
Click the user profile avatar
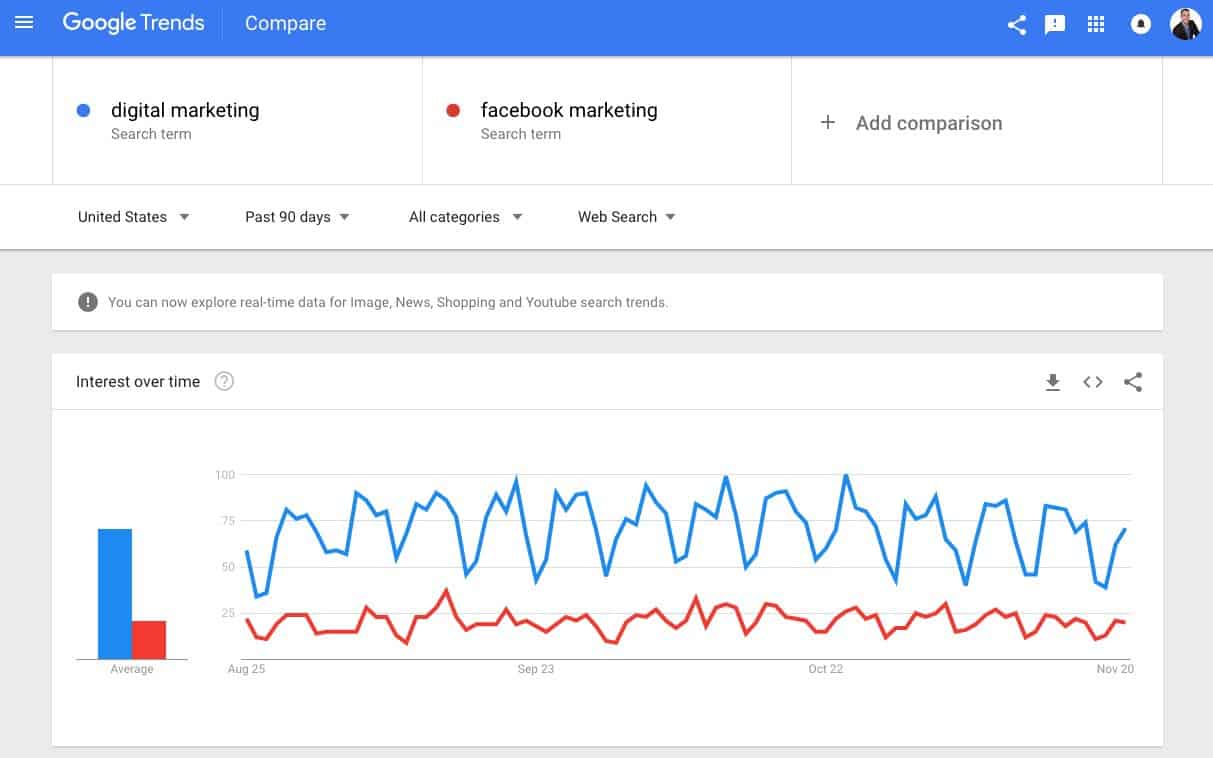1185,24
